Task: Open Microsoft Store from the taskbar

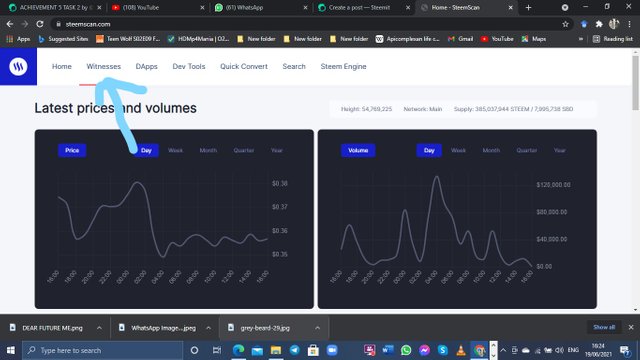Action: pos(313,350)
